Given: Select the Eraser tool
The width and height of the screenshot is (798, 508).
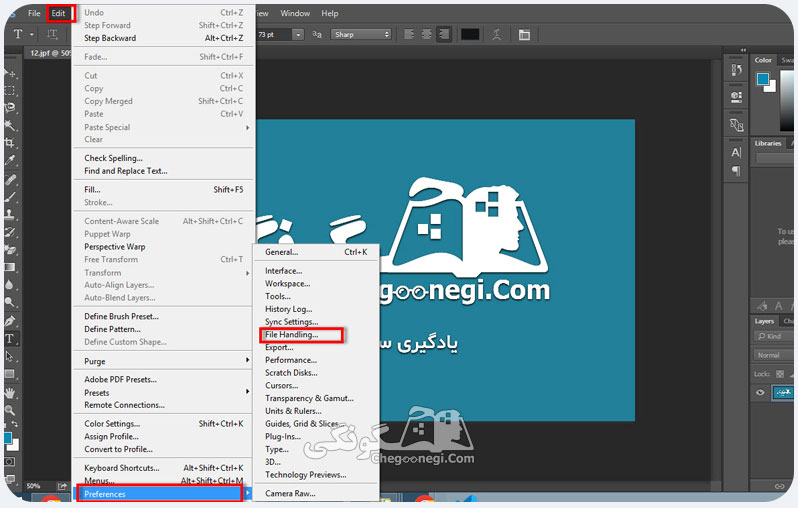Looking at the screenshot, I should 10,250.
